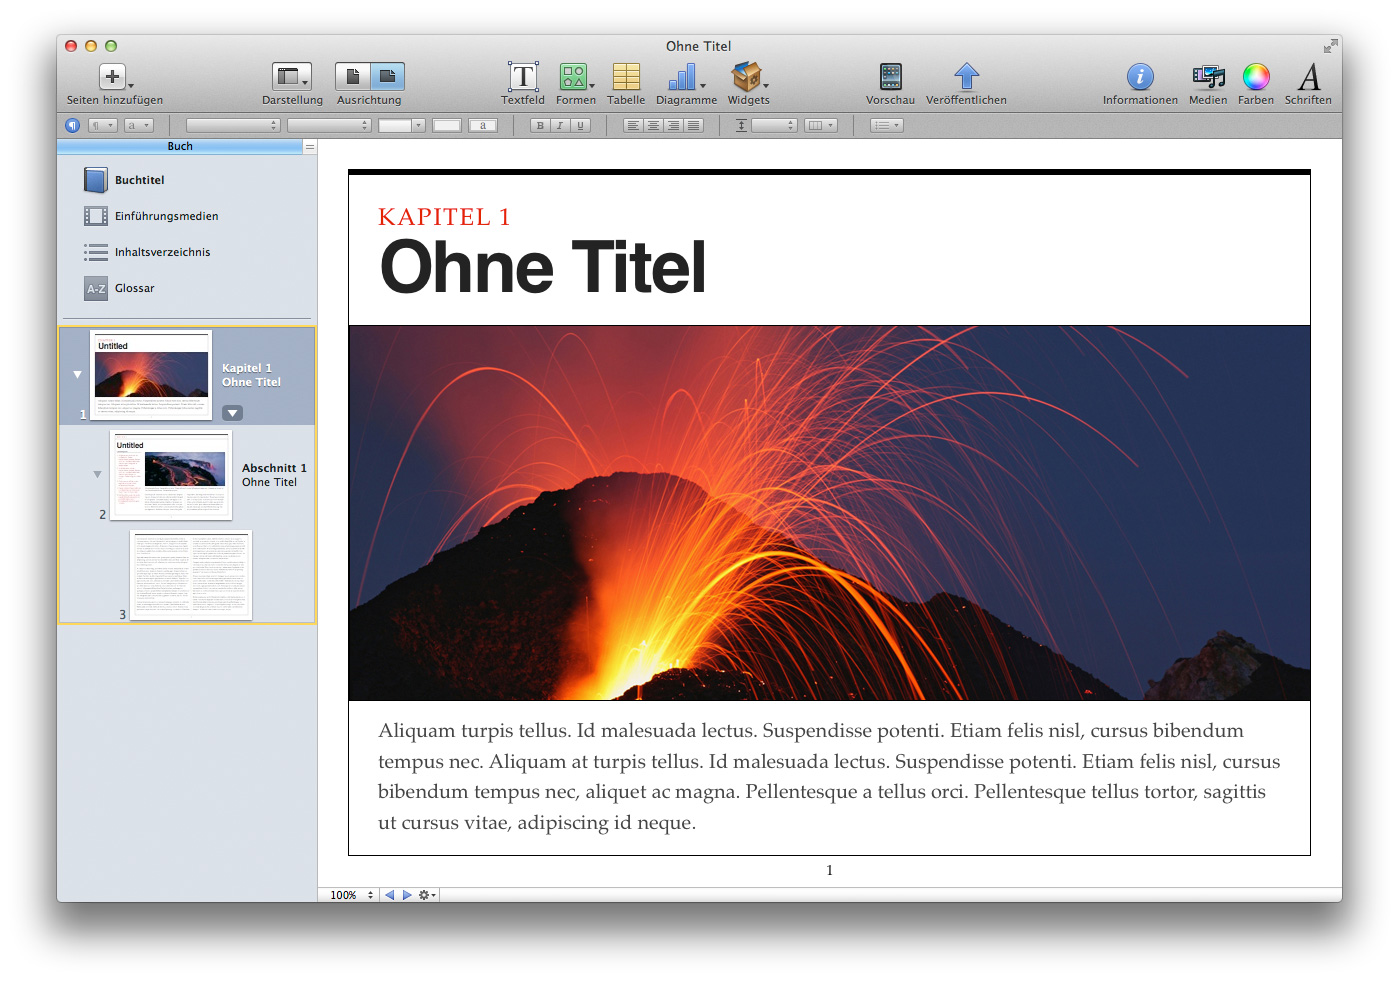The image size is (1399, 981).
Task: Select Einführungsmedien in the sidebar
Action: tap(166, 216)
